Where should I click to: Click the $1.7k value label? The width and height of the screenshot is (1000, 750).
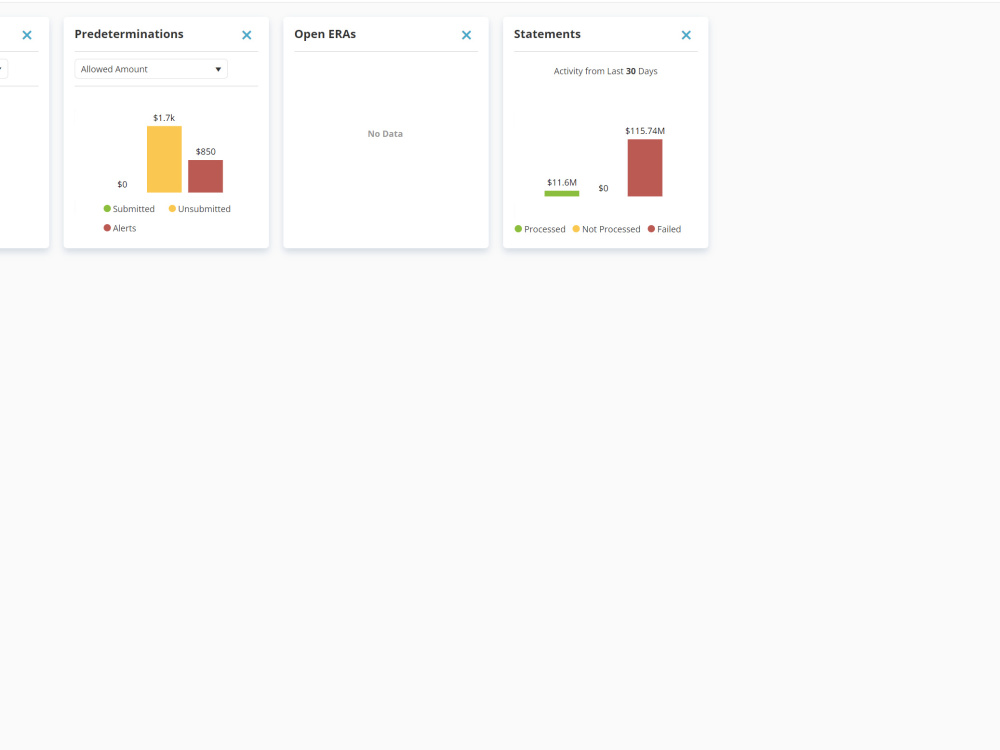click(164, 117)
